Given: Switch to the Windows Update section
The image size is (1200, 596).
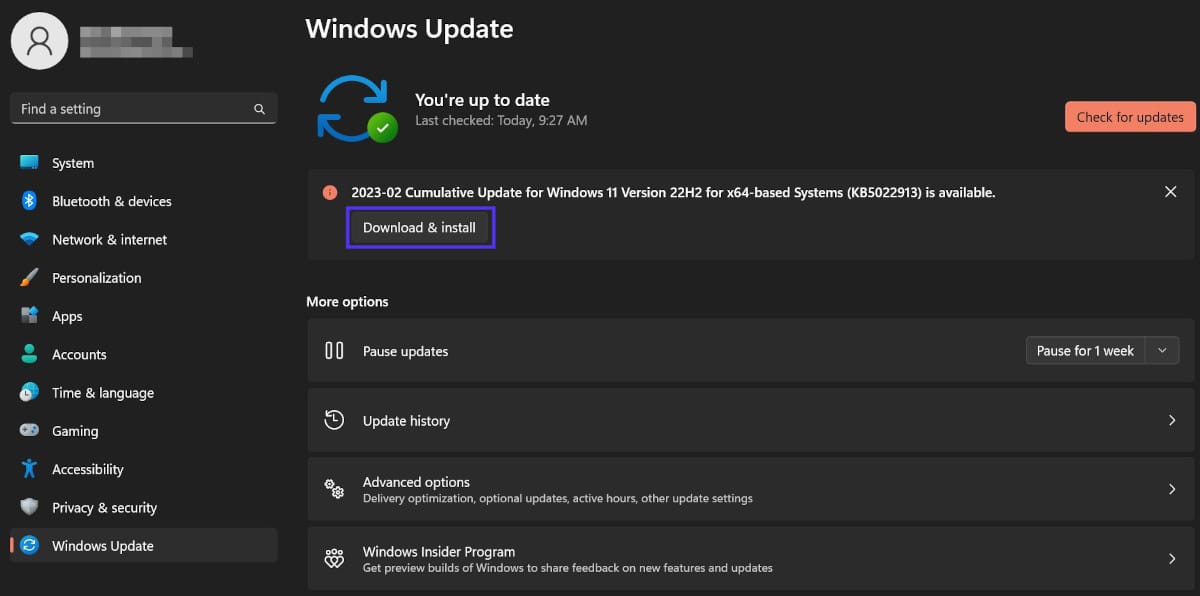Looking at the screenshot, I should pyautogui.click(x=102, y=545).
